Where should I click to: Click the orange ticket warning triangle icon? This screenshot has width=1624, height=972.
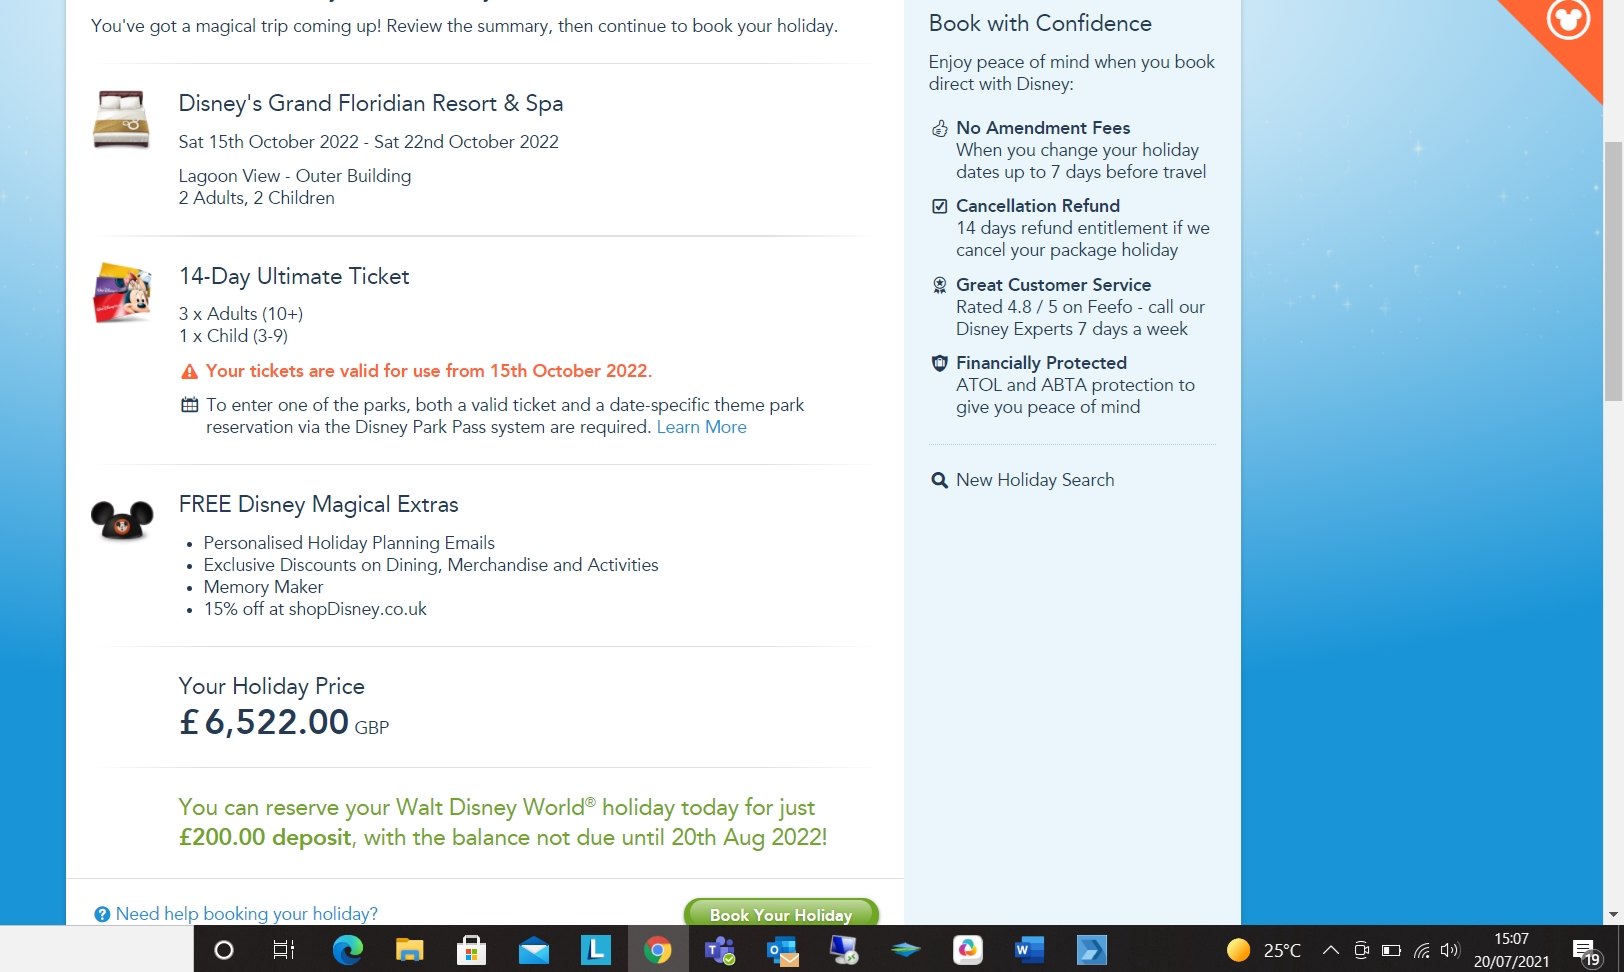click(x=189, y=372)
